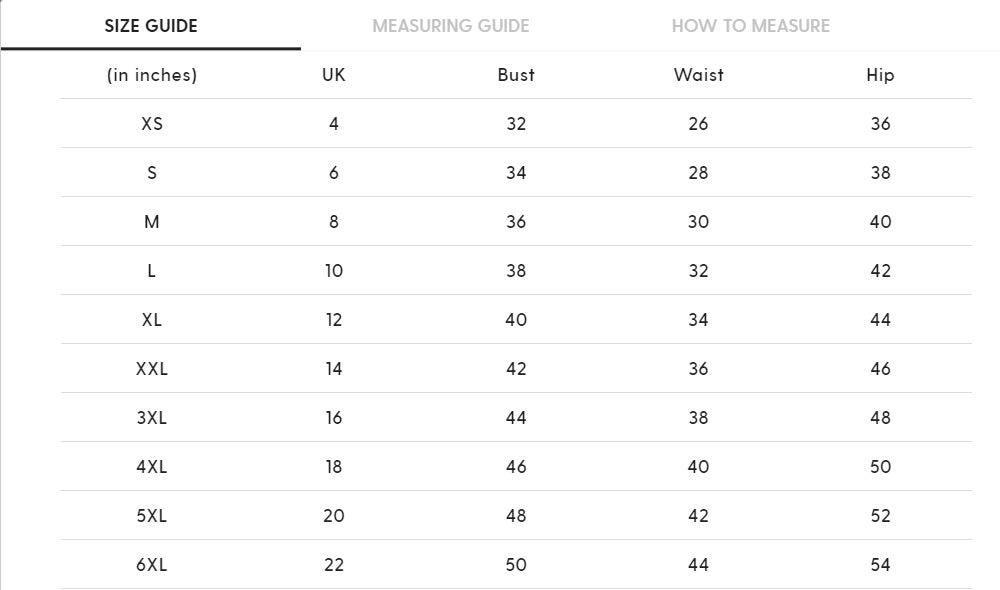Switch to the Size Guide tab

pyautogui.click(x=151, y=26)
